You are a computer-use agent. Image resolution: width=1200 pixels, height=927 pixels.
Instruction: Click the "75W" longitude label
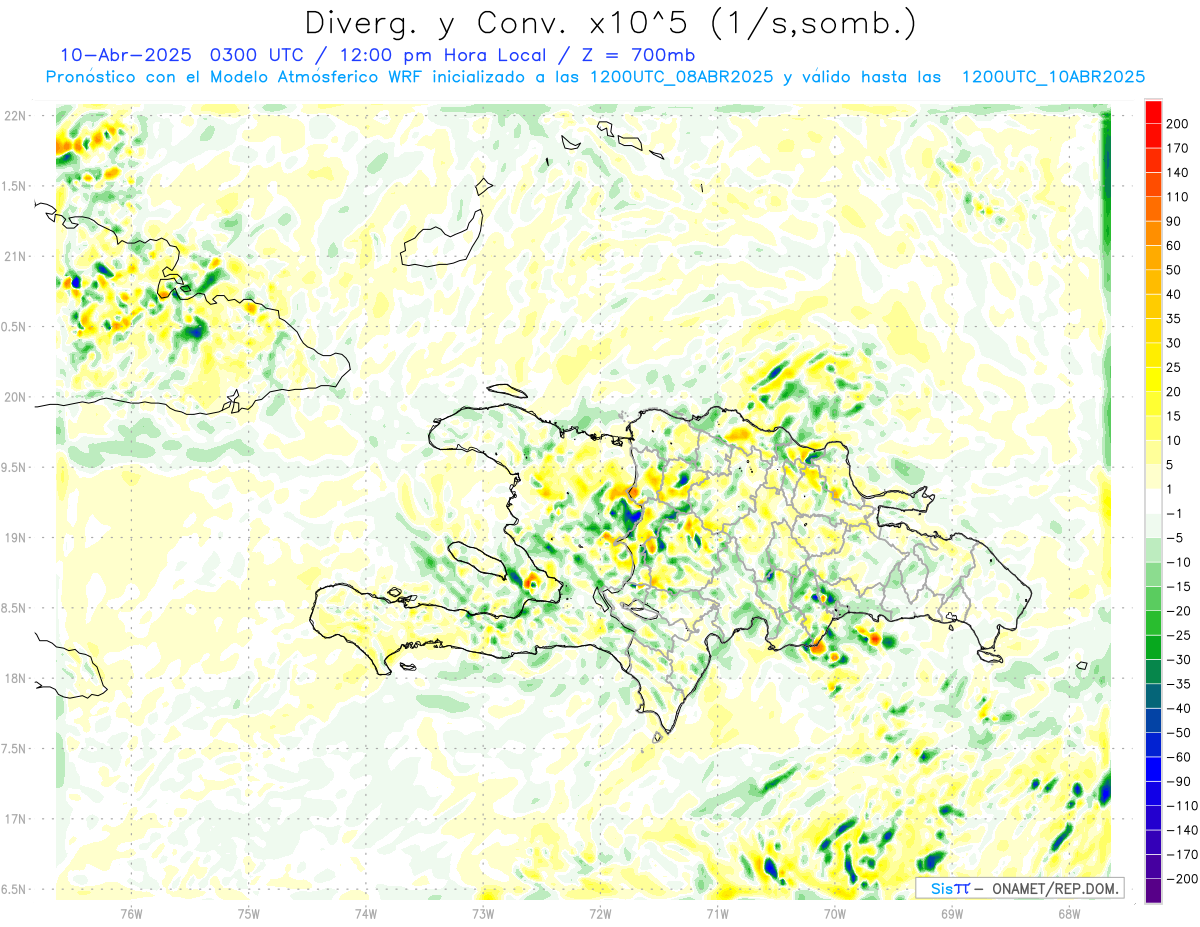pyautogui.click(x=249, y=913)
